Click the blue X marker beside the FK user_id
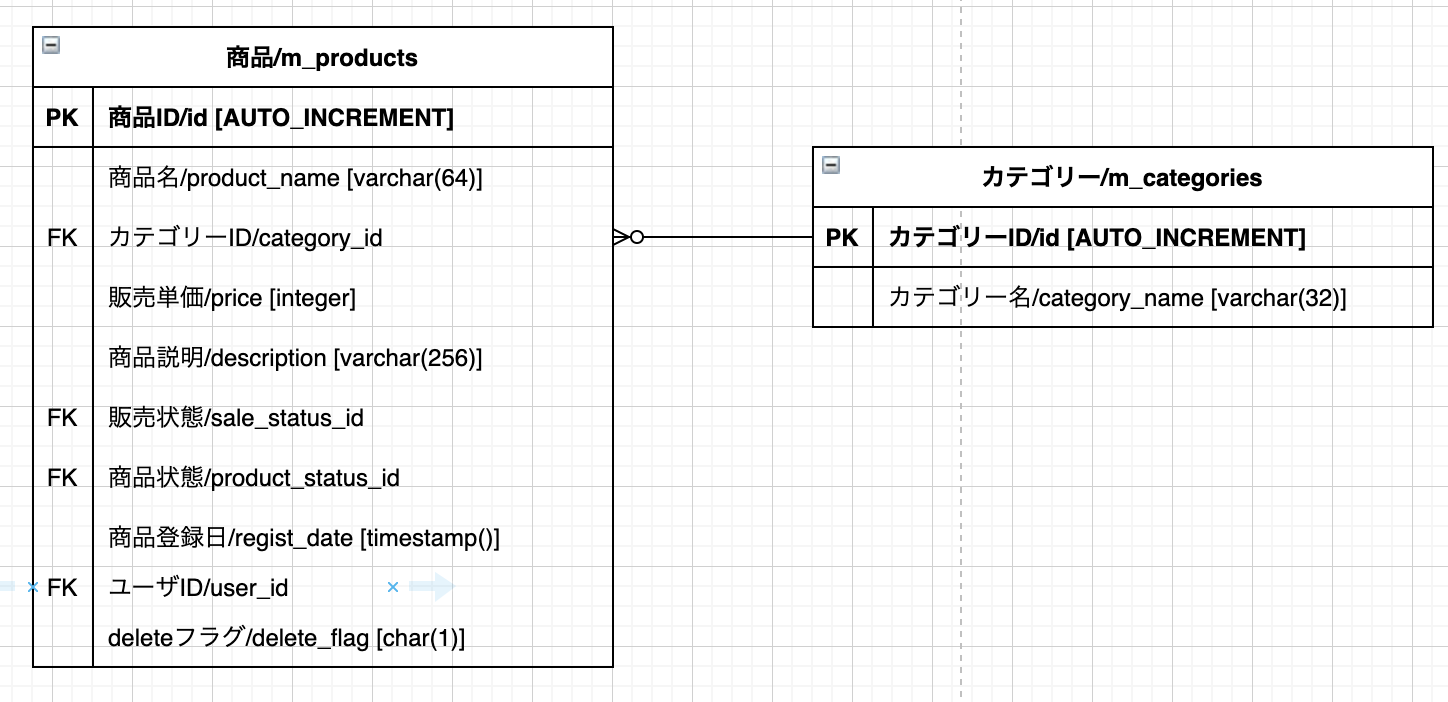The image size is (1448, 702). coord(31,587)
